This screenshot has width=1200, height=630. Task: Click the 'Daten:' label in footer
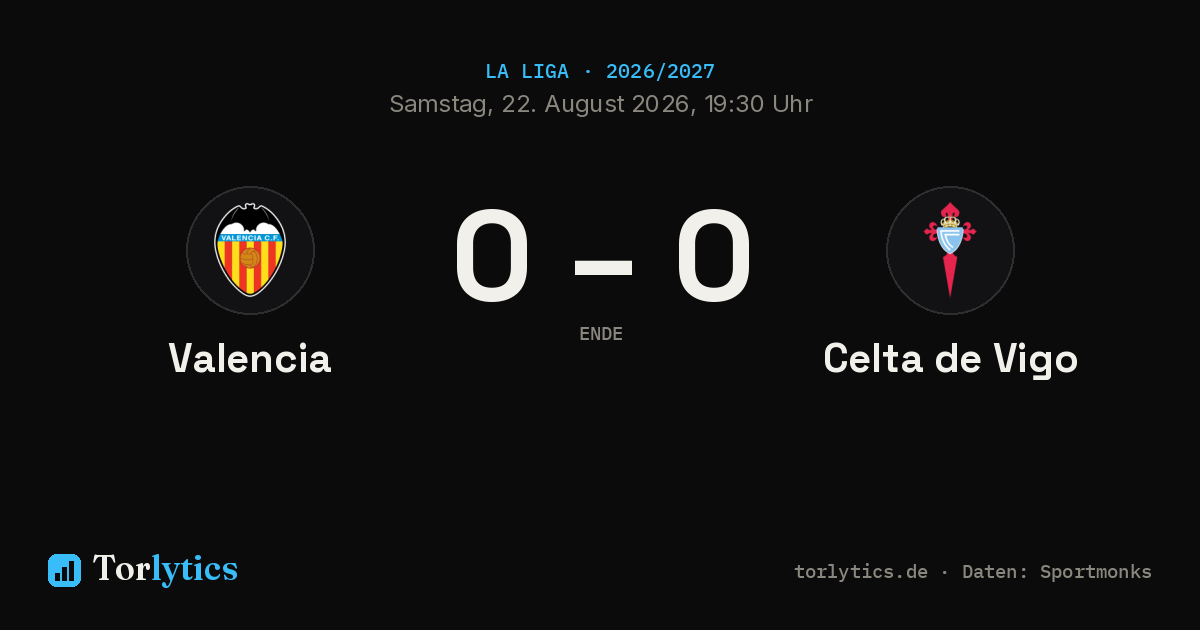(x=995, y=572)
